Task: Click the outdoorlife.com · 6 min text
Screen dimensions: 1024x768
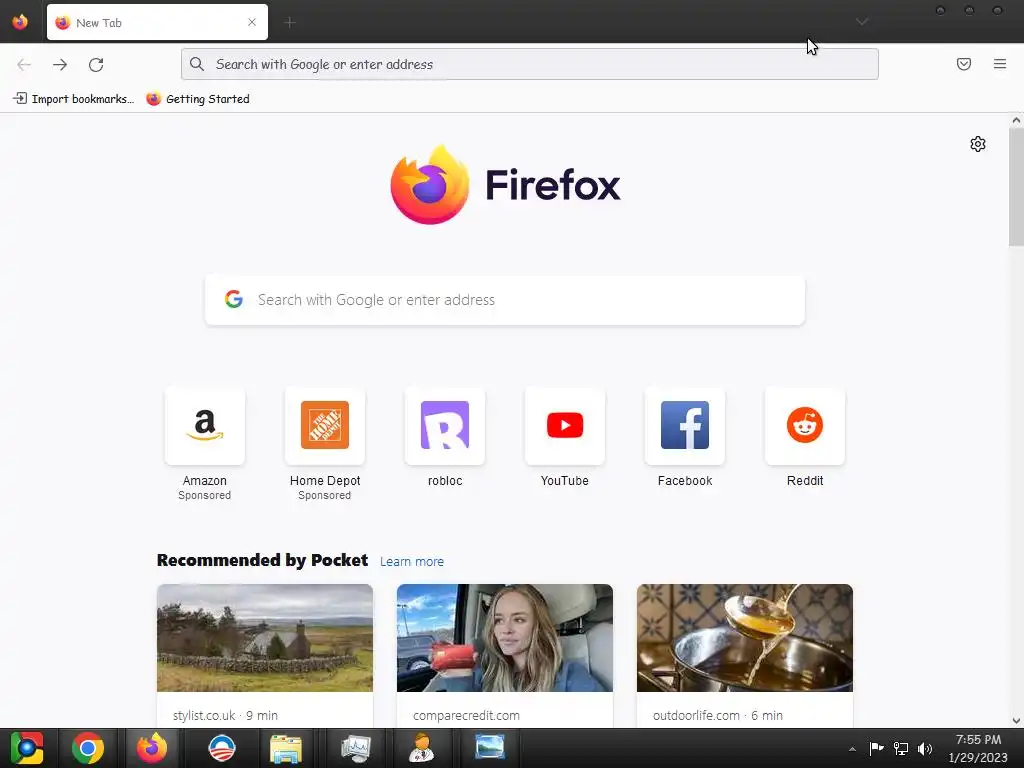Action: pyautogui.click(x=718, y=716)
